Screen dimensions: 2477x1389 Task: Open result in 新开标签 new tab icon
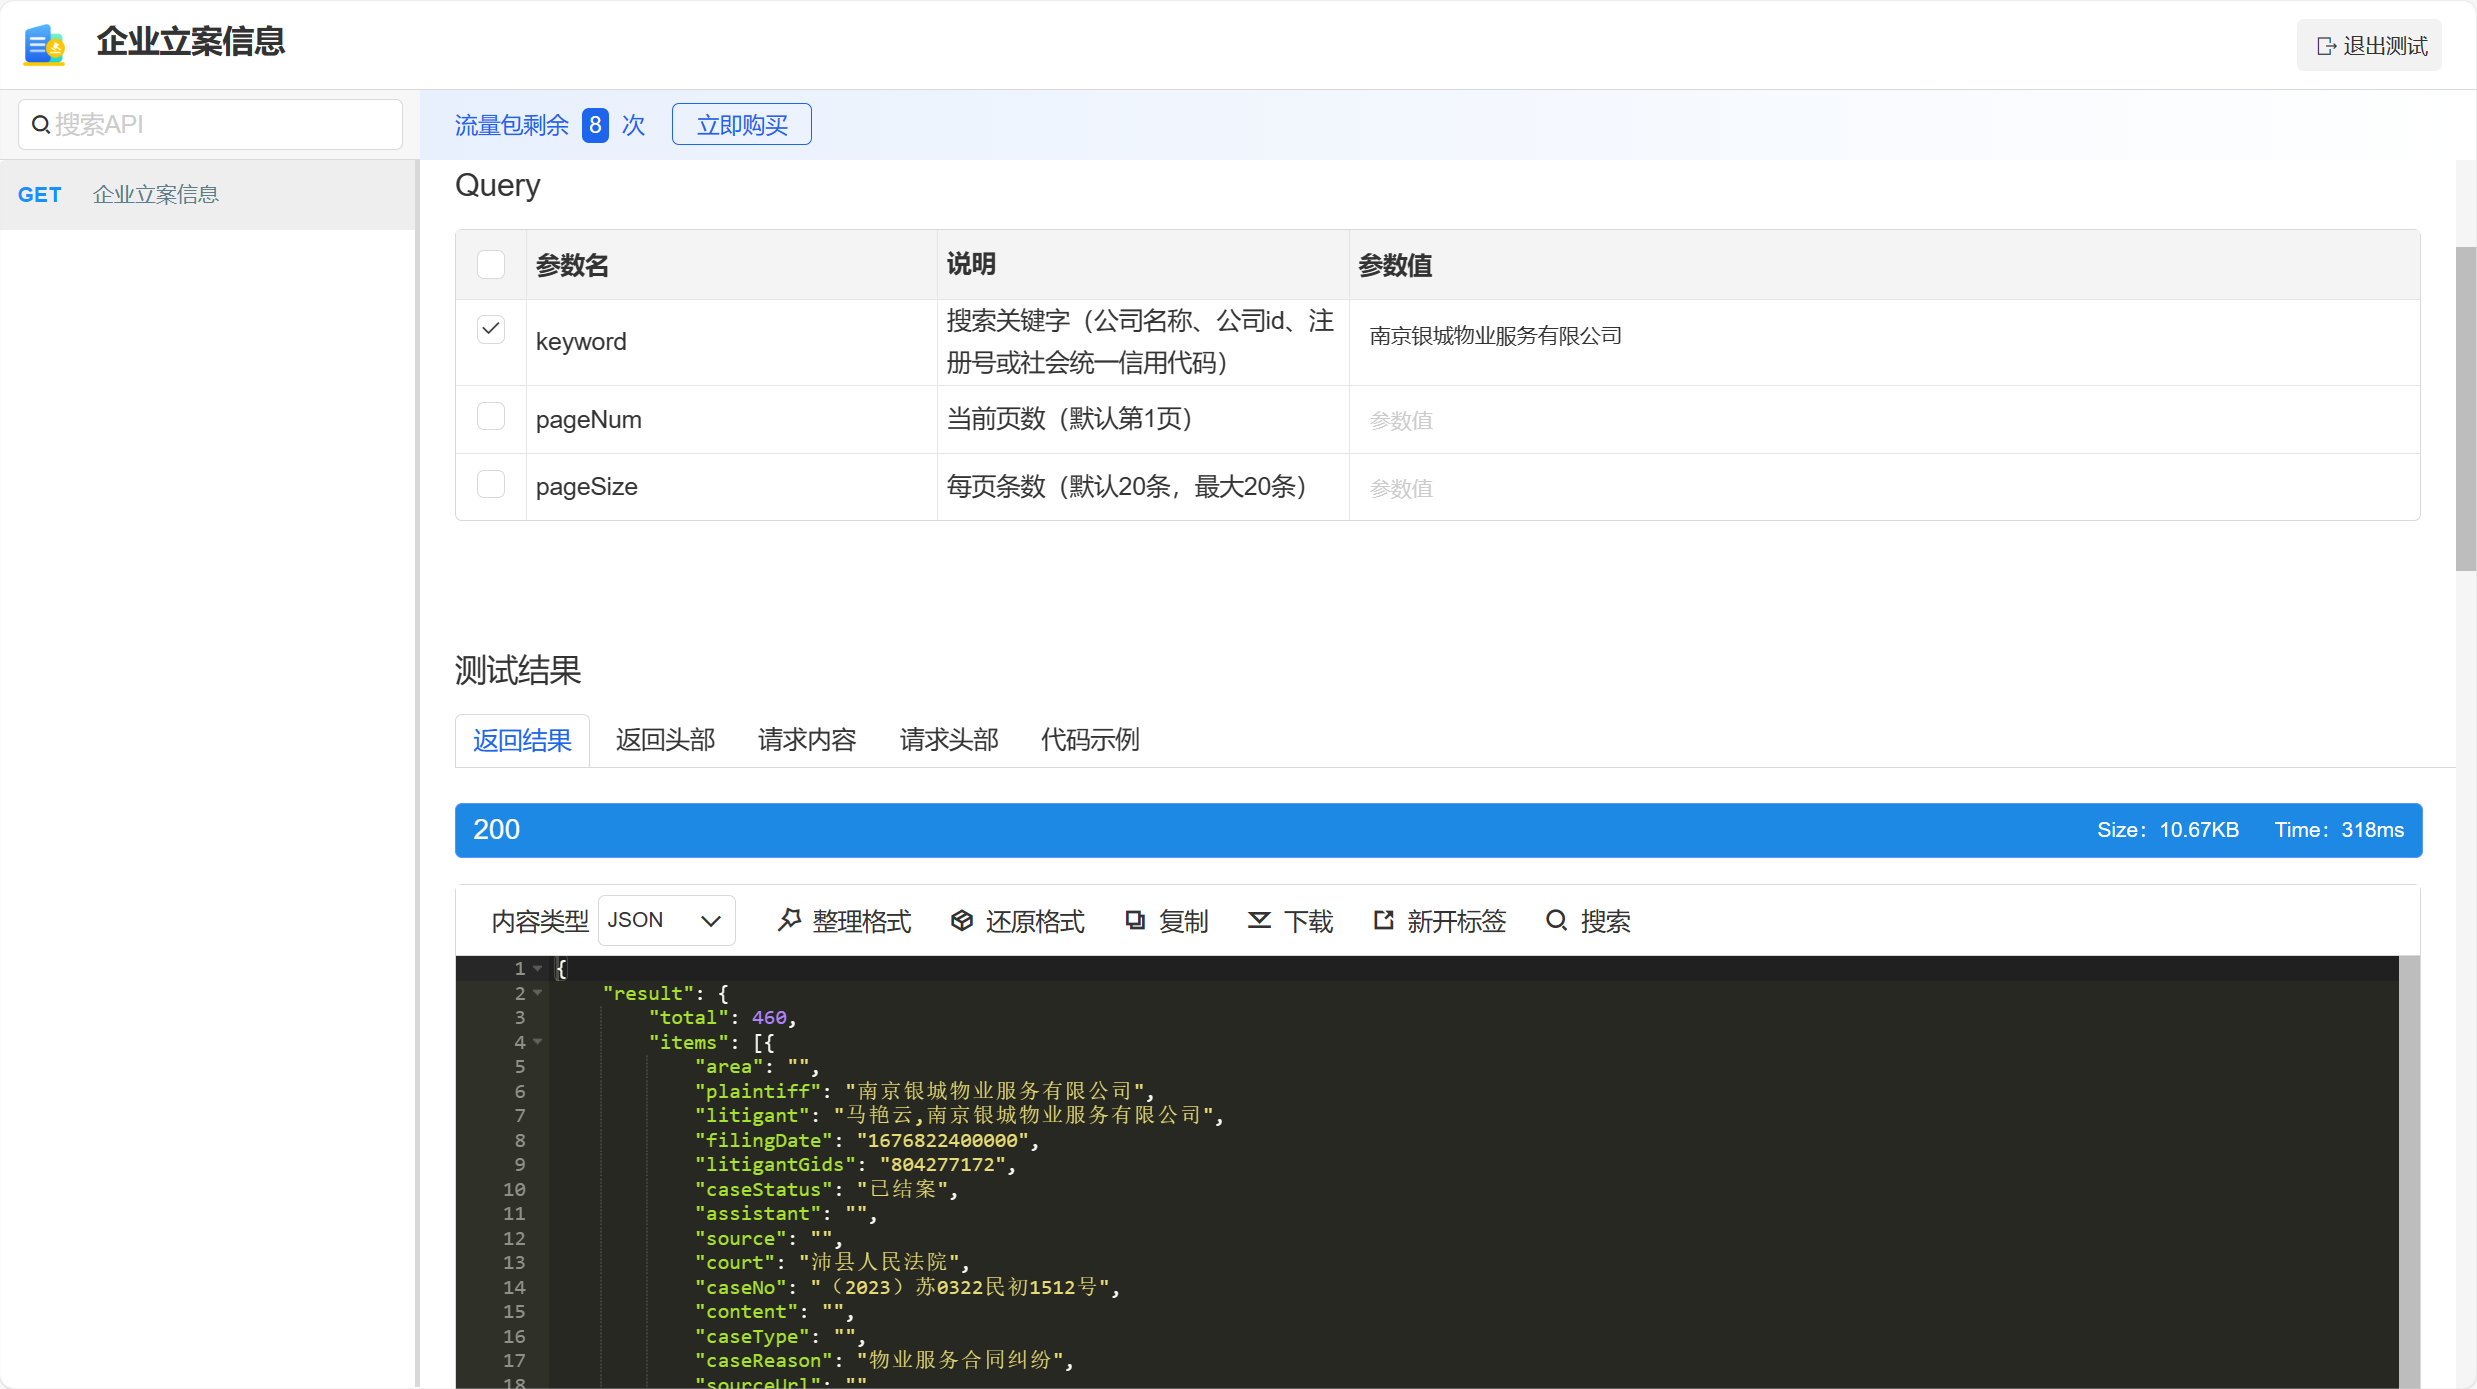tap(1384, 920)
